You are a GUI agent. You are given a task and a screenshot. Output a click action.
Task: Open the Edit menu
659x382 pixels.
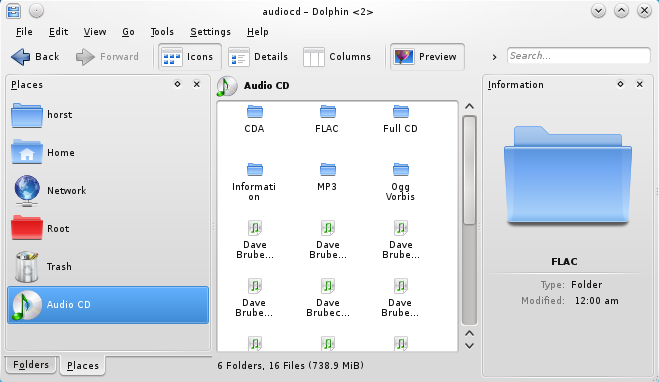(58, 32)
